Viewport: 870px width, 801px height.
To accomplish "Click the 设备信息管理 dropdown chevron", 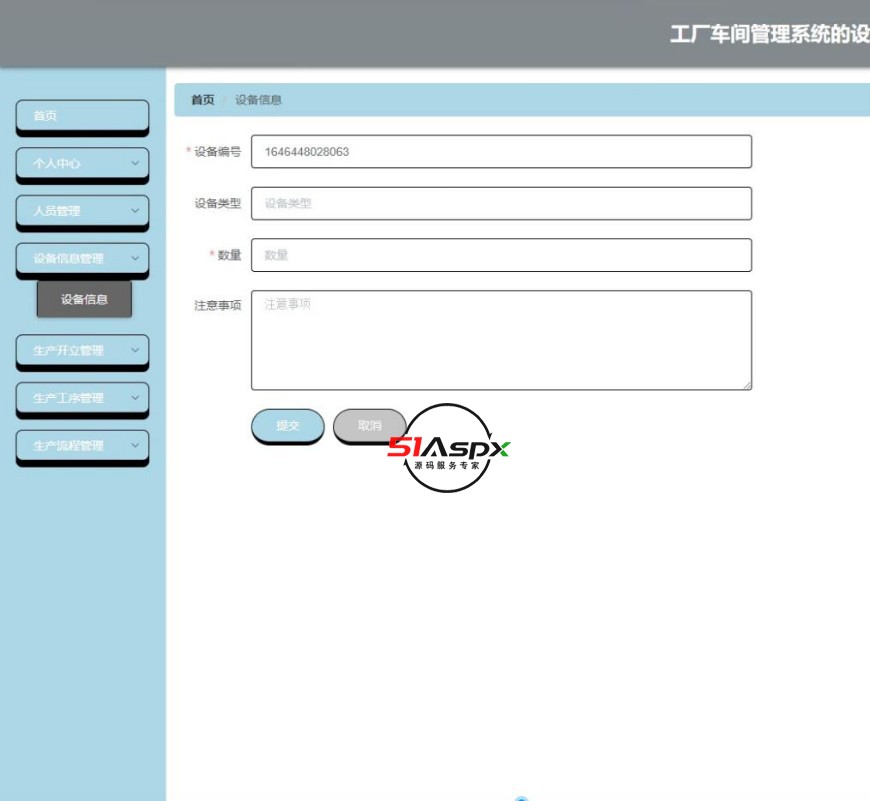I will 135,258.
